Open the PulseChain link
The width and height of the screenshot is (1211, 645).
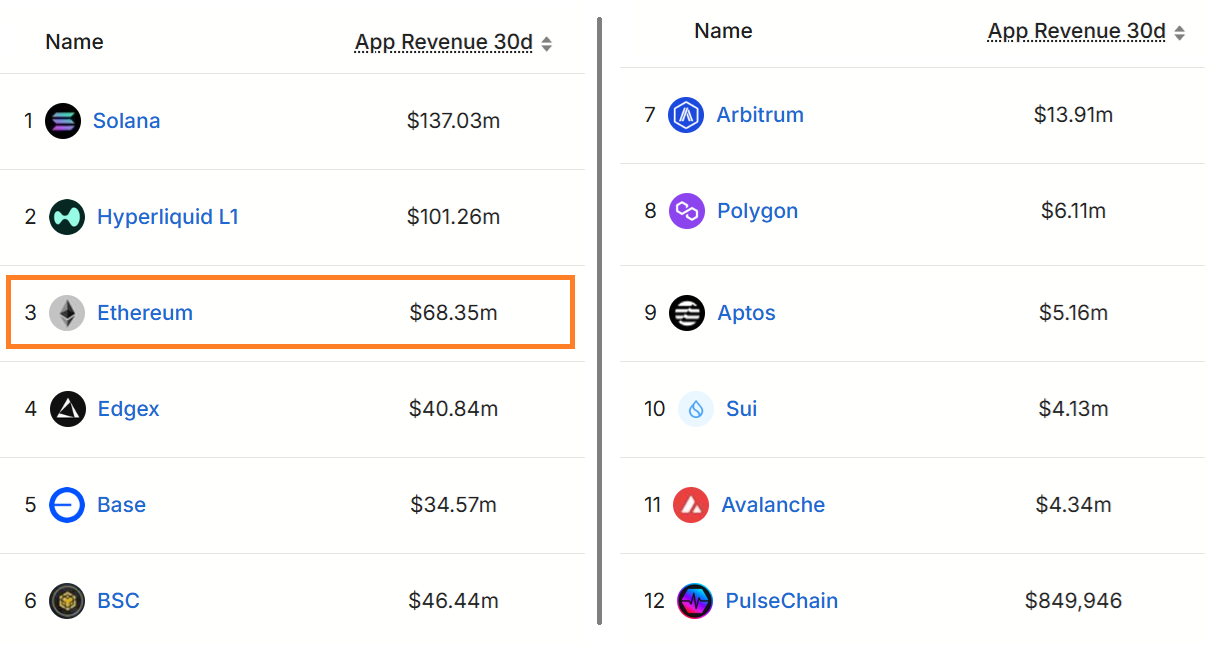click(x=781, y=601)
